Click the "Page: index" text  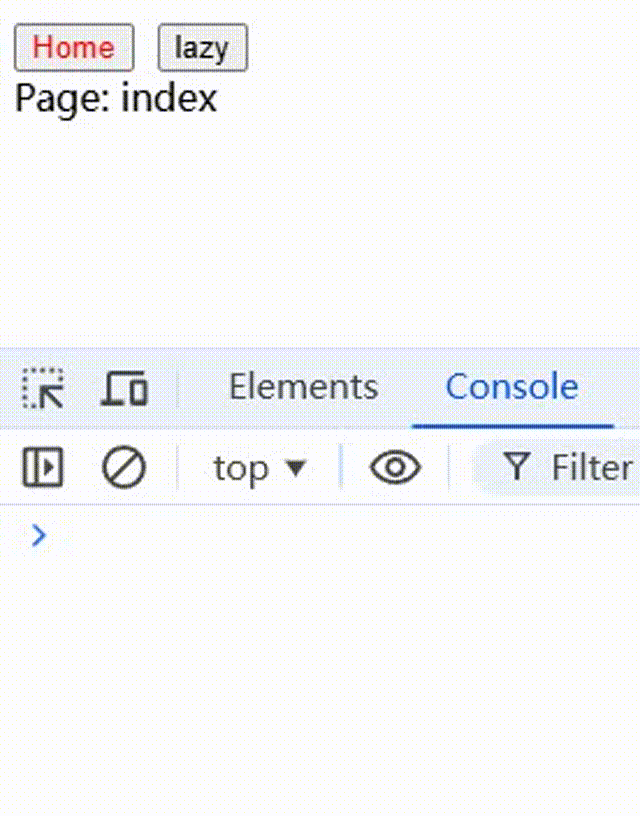(115, 98)
